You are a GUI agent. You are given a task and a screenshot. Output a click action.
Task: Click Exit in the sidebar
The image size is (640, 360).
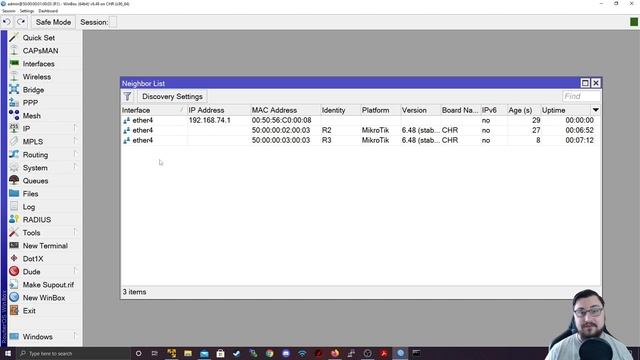pos(29,311)
